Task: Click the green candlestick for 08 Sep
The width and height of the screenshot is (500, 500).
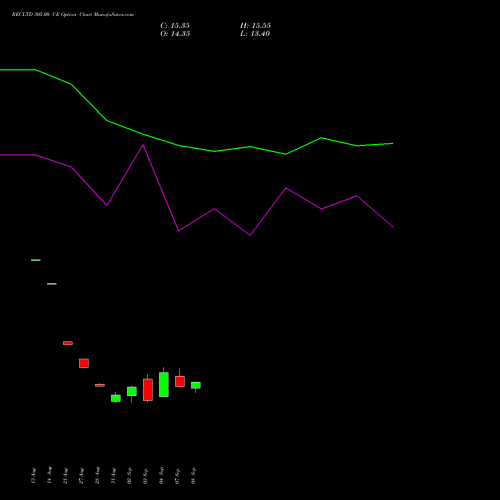Action: click(x=196, y=385)
